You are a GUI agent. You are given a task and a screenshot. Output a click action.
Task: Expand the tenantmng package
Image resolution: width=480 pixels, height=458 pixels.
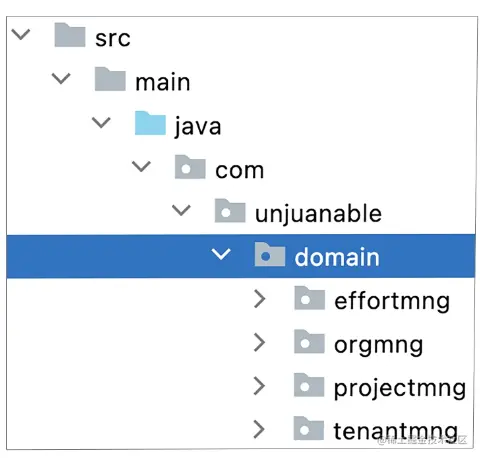click(259, 429)
